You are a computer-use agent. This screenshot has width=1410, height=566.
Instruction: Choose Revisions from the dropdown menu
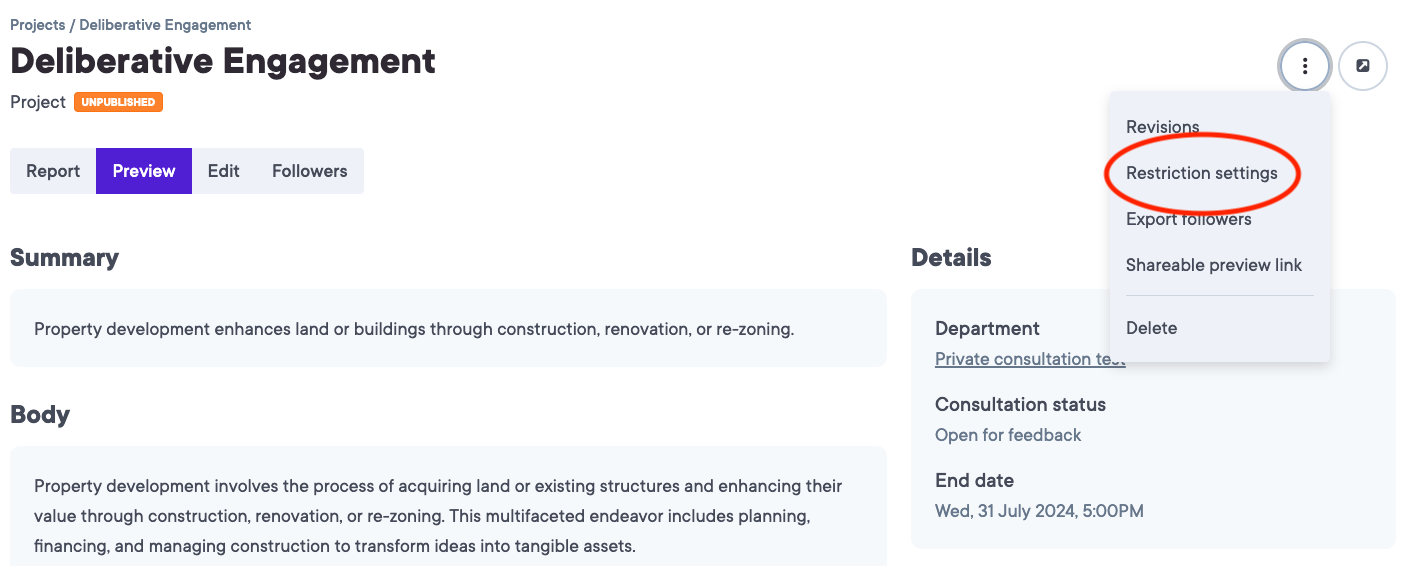(x=1162, y=127)
